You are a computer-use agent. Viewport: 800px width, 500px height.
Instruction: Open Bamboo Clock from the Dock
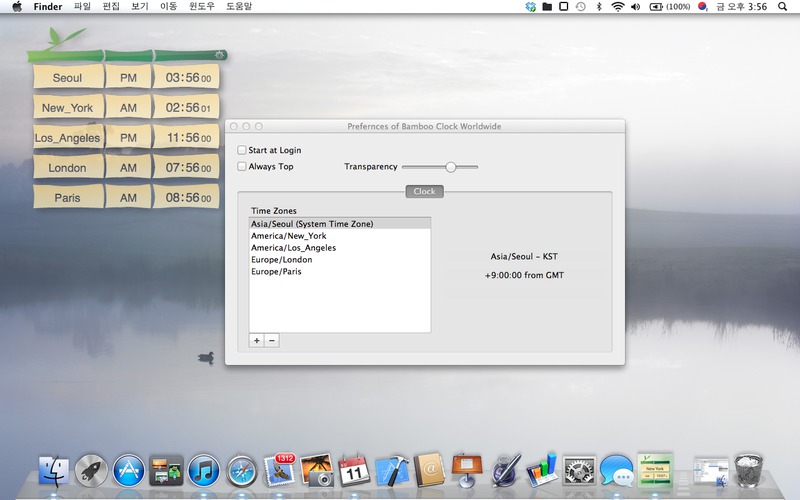tap(656, 468)
